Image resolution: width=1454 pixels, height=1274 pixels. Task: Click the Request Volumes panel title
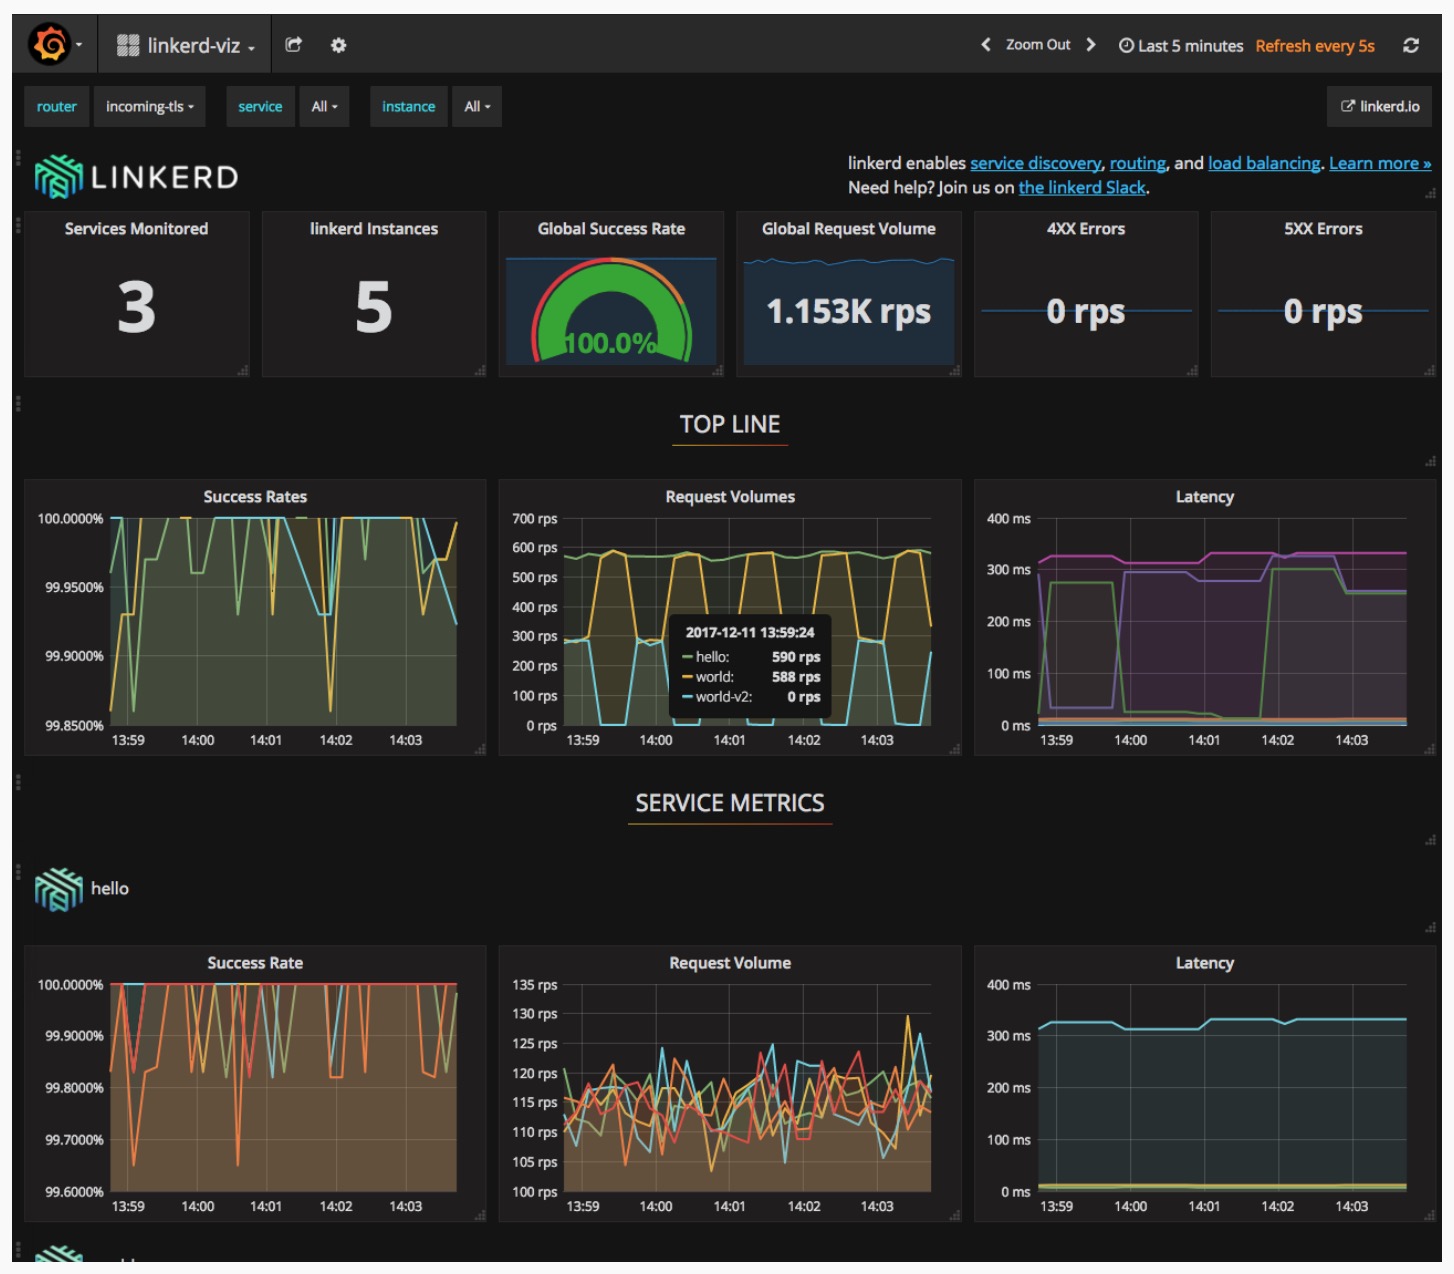pos(730,497)
